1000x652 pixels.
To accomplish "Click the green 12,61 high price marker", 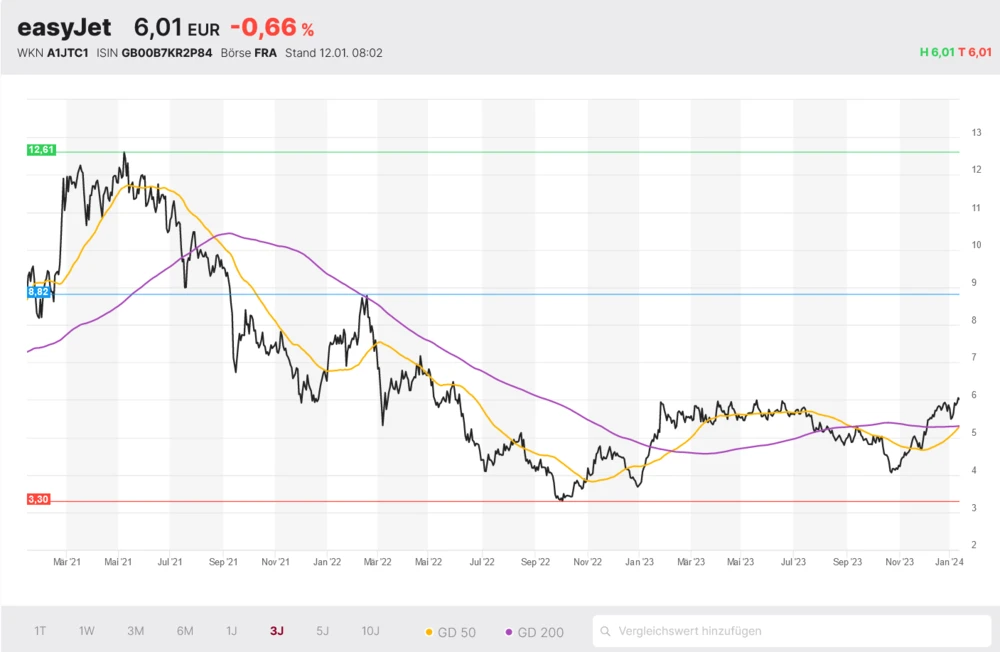I will [x=41, y=150].
